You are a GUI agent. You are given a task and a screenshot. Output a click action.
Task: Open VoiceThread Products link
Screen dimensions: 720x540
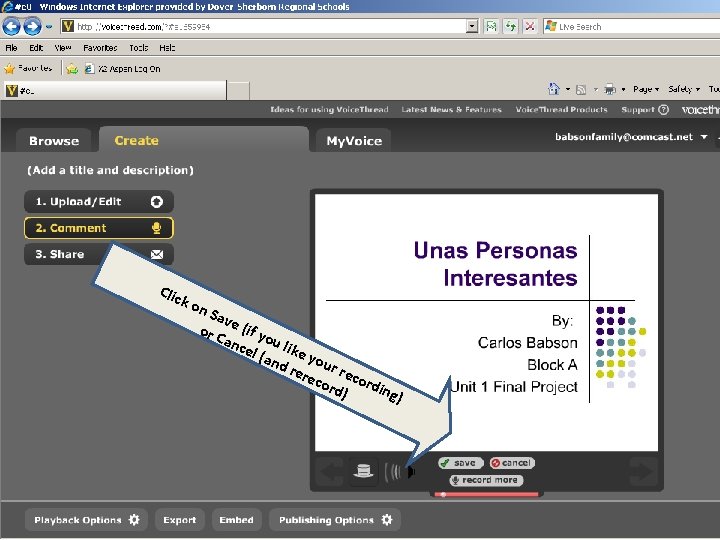pyautogui.click(x=561, y=109)
